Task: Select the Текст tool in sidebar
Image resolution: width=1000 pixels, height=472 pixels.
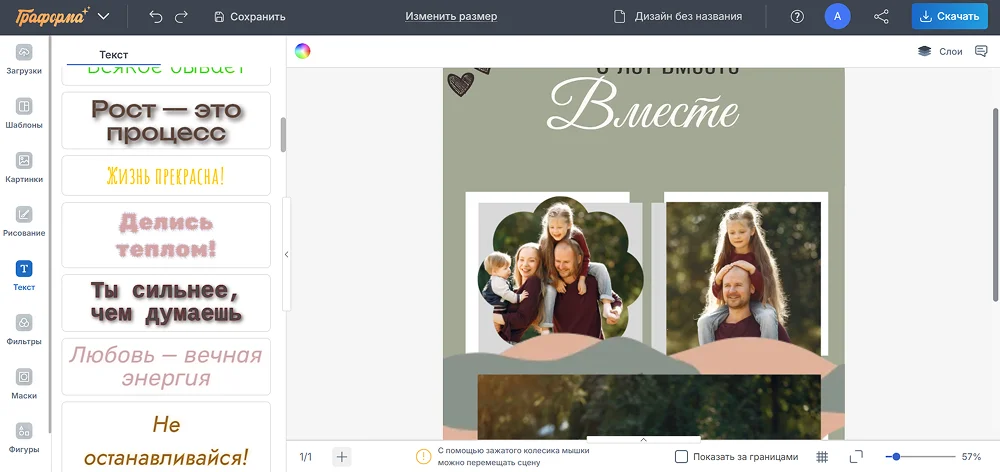Action: 24,276
